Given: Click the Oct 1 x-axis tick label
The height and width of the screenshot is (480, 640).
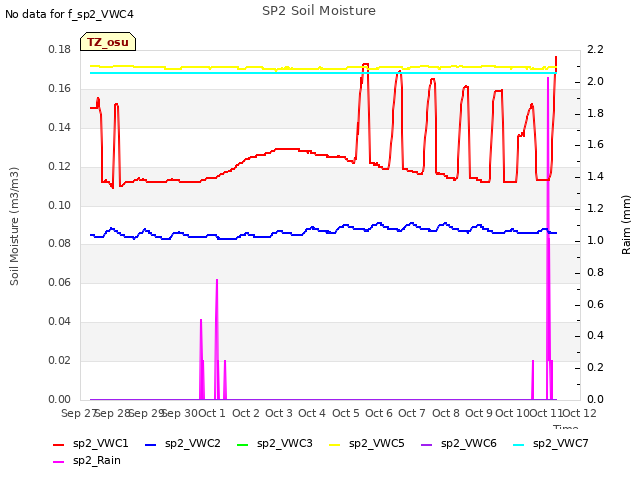Looking at the screenshot, I should [x=212, y=413].
